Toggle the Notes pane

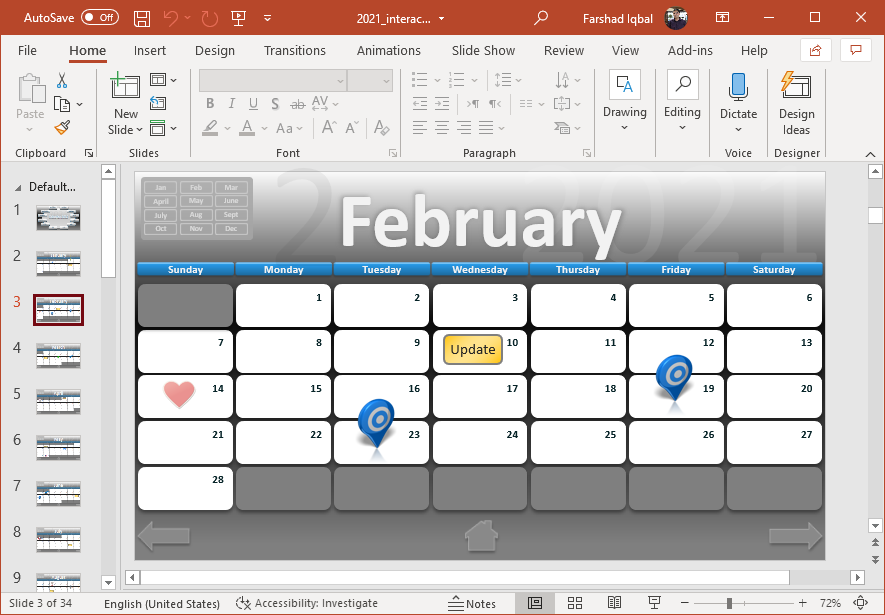(x=472, y=603)
